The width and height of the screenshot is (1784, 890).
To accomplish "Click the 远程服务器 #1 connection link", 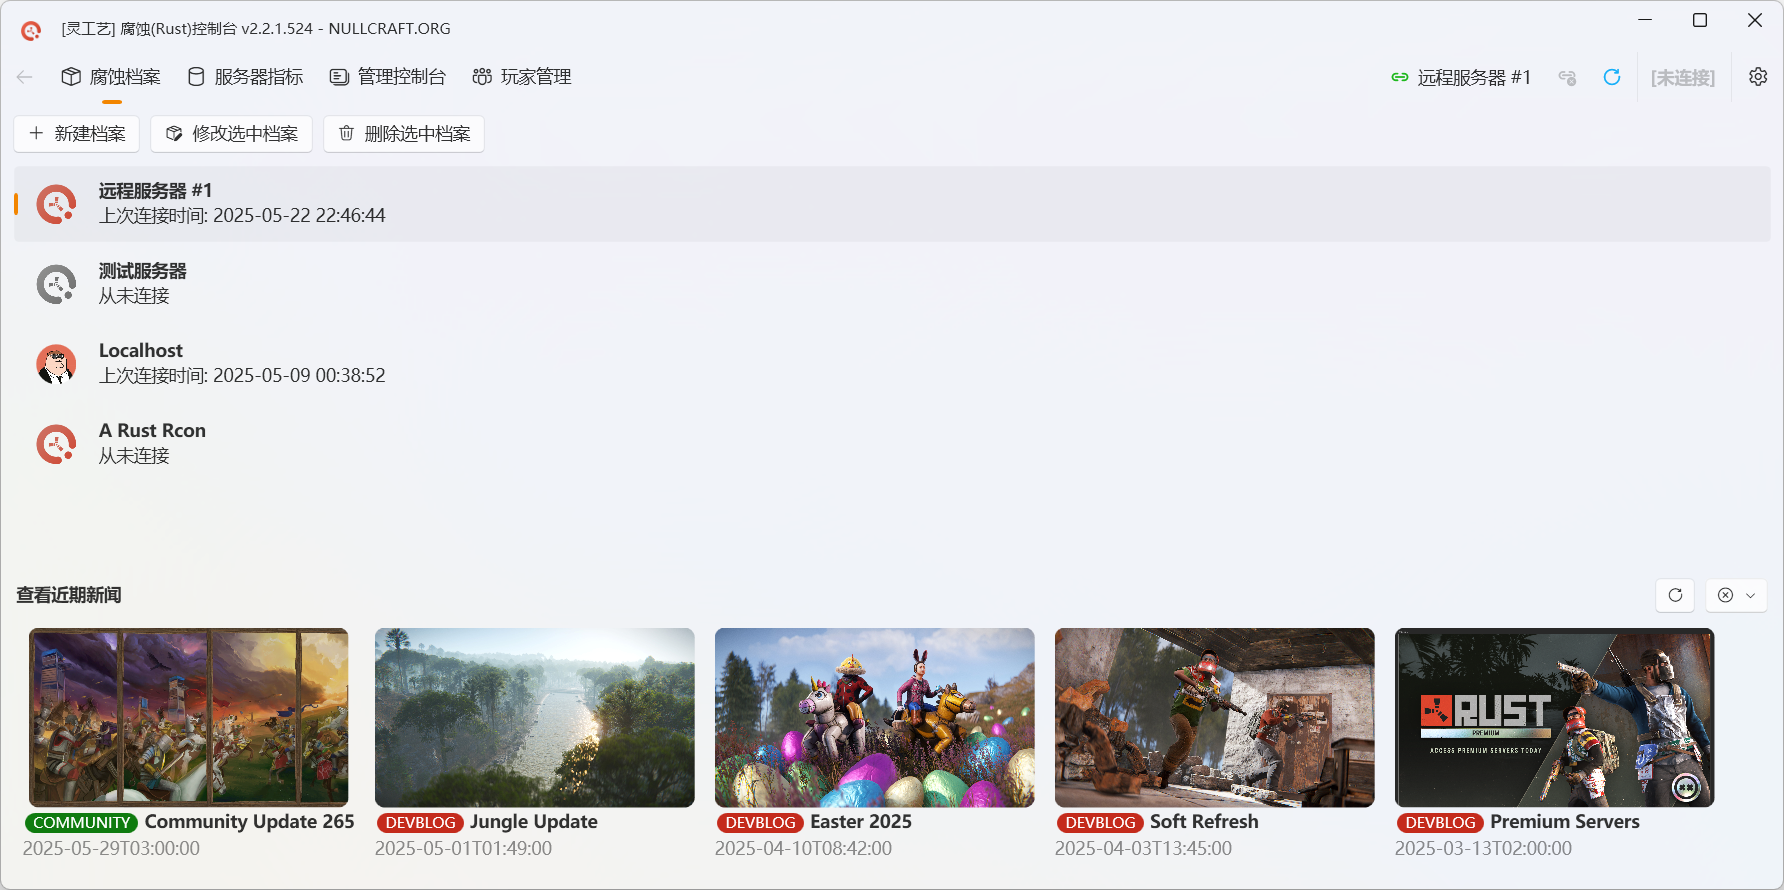I will point(1461,77).
